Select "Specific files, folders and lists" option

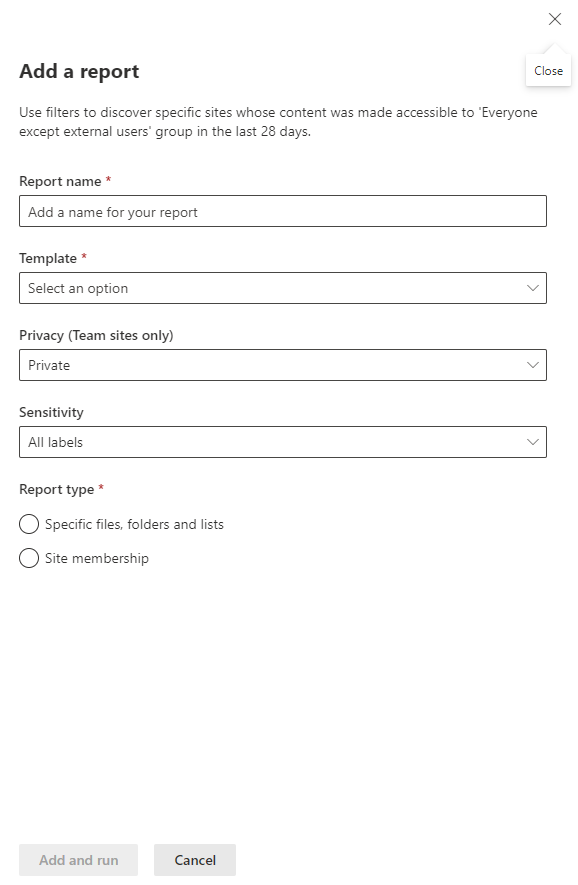coord(29,524)
